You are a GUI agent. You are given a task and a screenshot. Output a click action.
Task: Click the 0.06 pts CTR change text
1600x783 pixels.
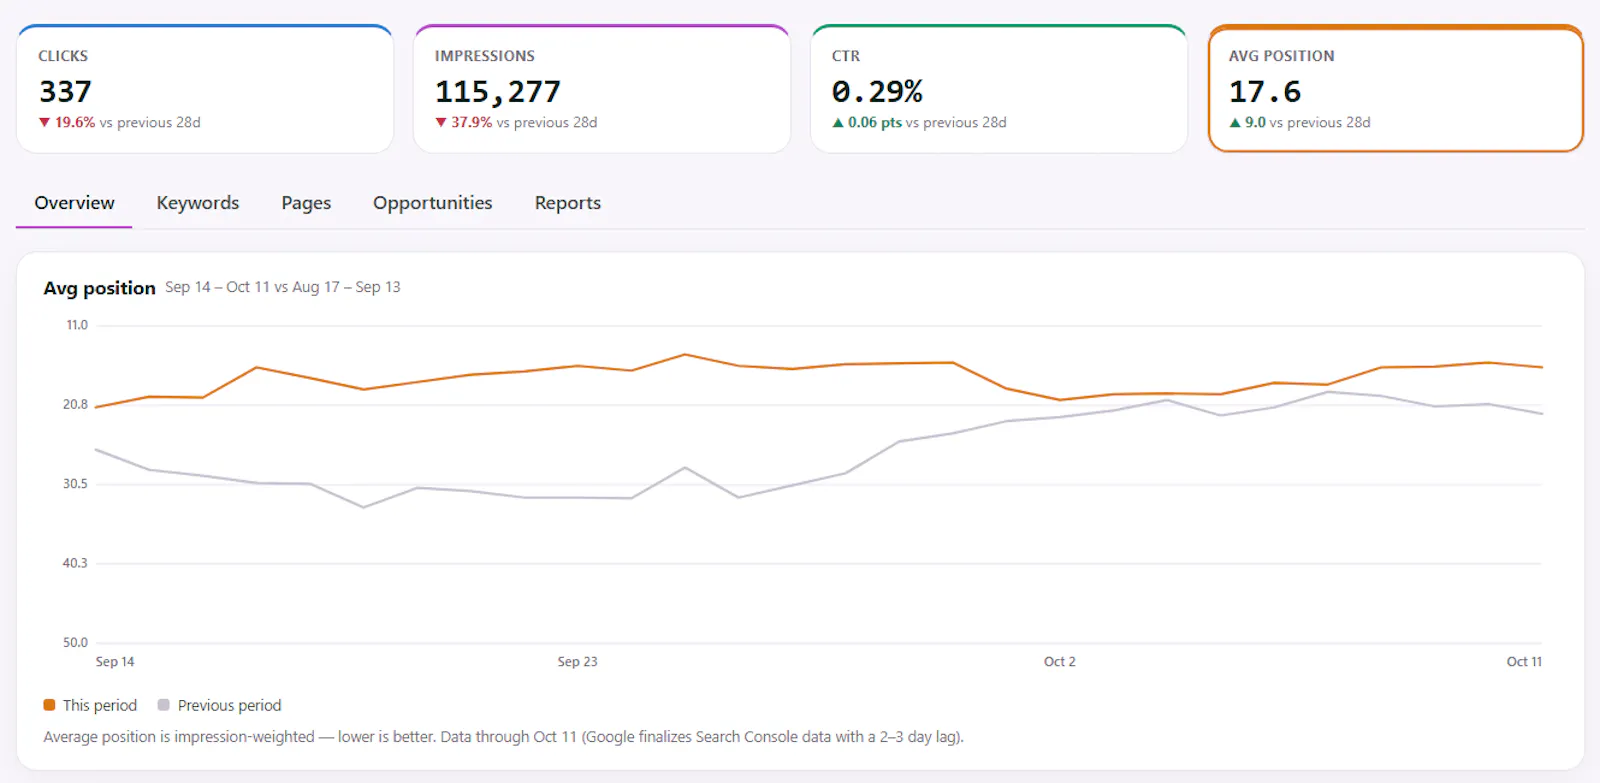875,122
